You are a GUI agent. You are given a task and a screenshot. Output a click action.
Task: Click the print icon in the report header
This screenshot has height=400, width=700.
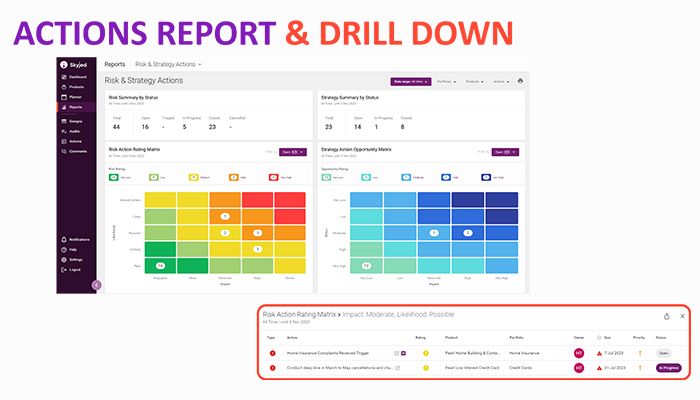coord(520,80)
